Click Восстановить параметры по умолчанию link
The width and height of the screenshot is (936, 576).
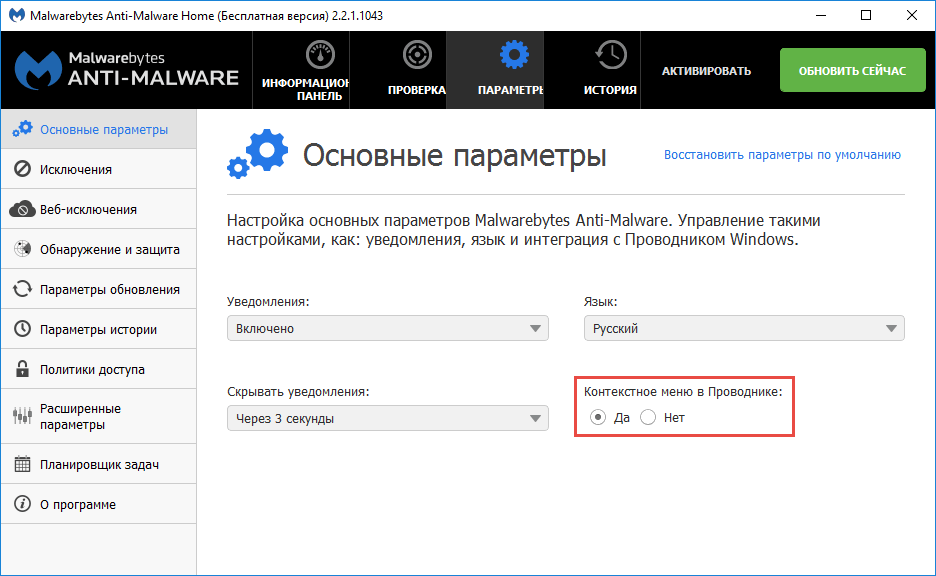click(x=782, y=155)
